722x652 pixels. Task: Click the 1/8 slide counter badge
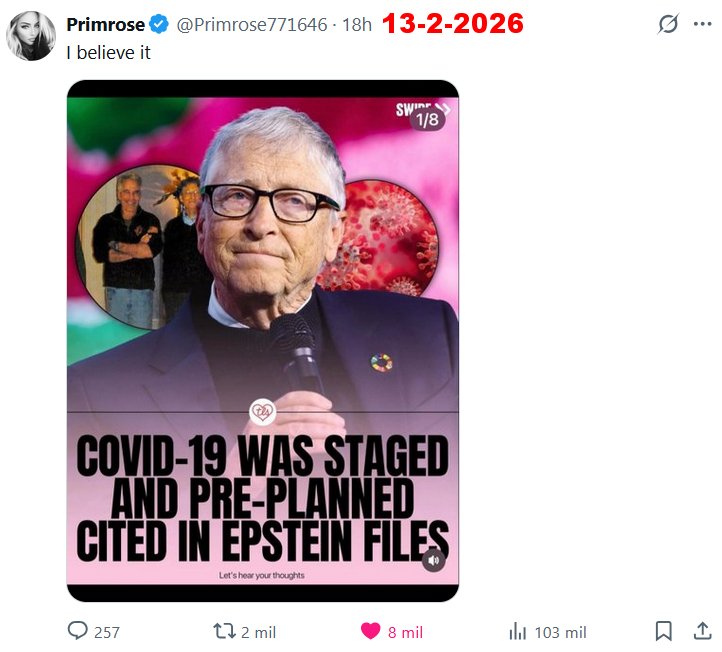point(427,120)
